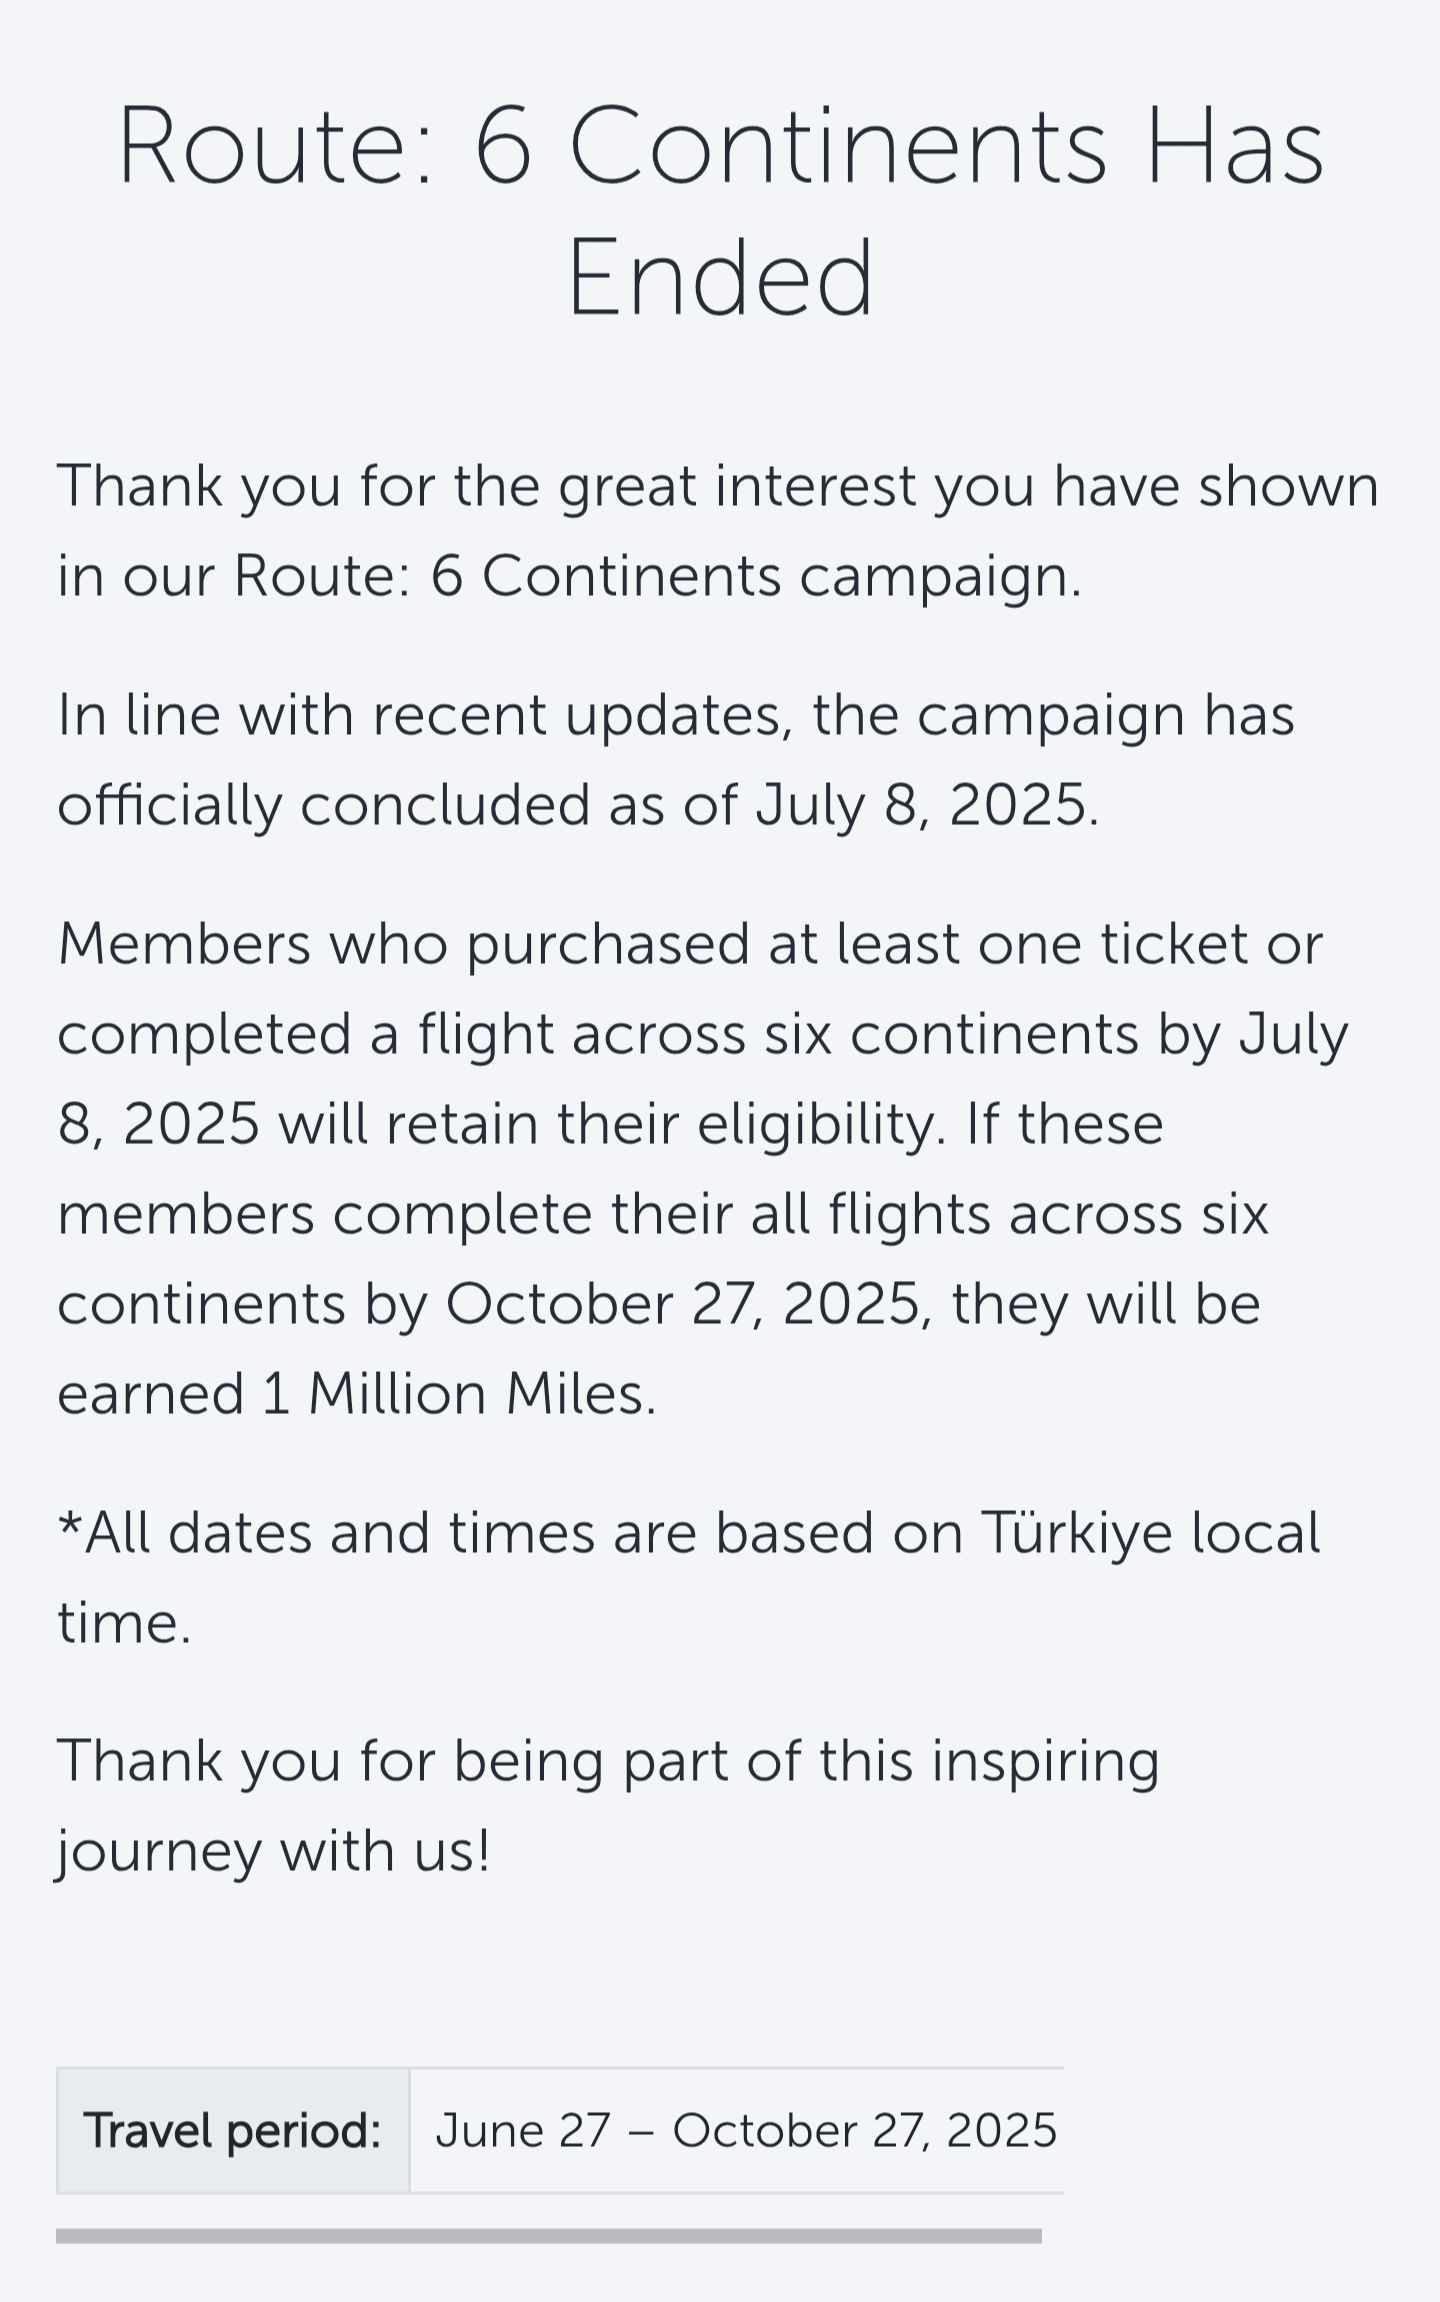Tap the asterisk before "All dates and times"
Viewport: 1440px width, 2302px height.
(x=70, y=1523)
